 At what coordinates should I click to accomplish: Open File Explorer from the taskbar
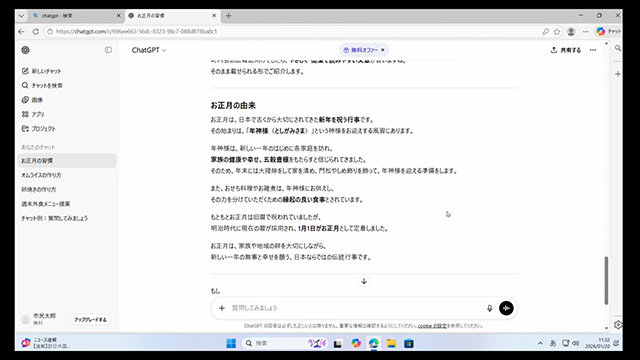tap(391, 343)
